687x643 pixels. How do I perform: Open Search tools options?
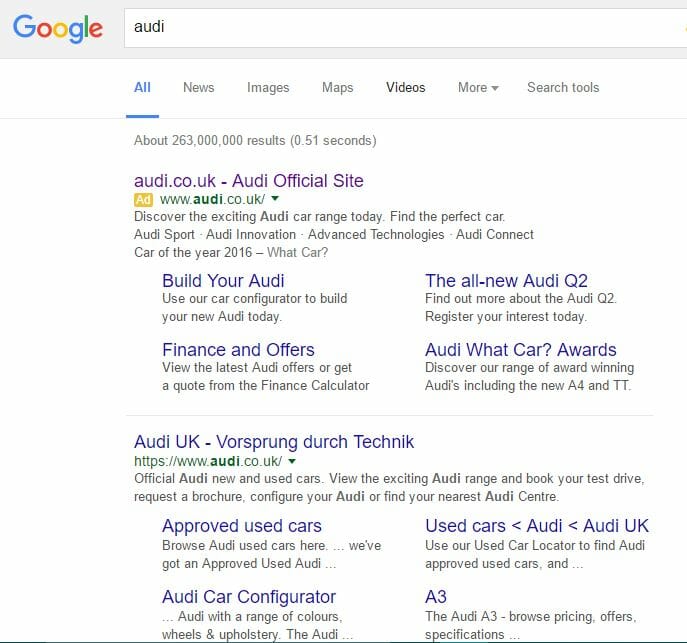[563, 88]
